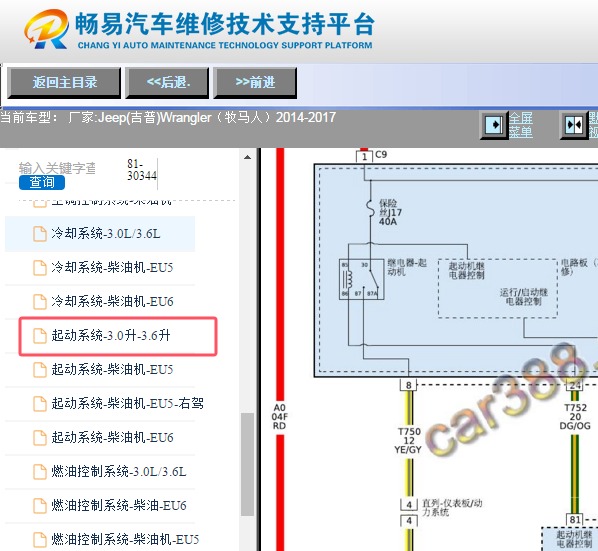This screenshot has height=551, width=598.
Task: Click the sidebar scrollbar thumb
Action: coord(248,464)
